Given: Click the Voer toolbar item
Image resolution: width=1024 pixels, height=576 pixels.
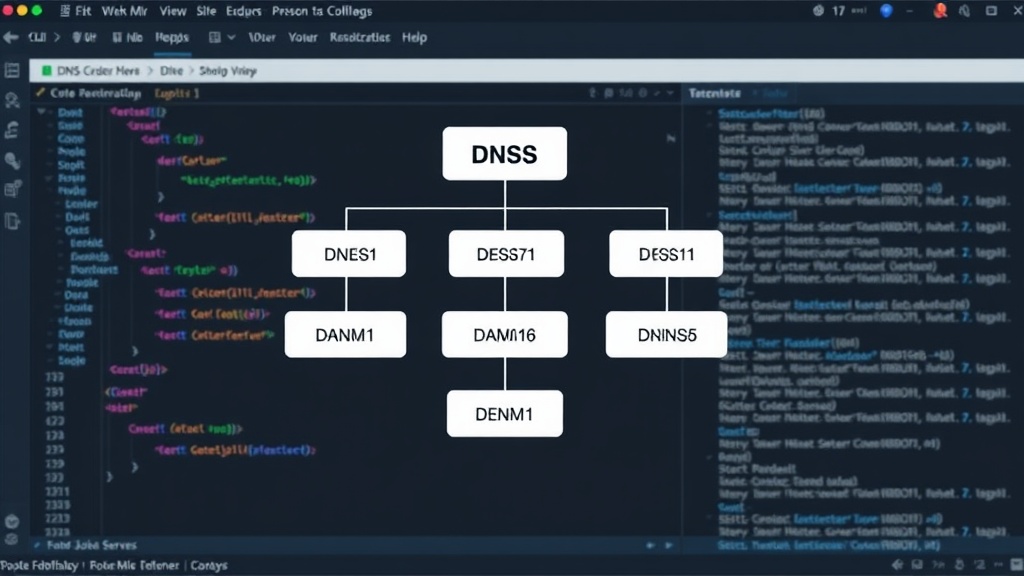Looking at the screenshot, I should point(262,37).
